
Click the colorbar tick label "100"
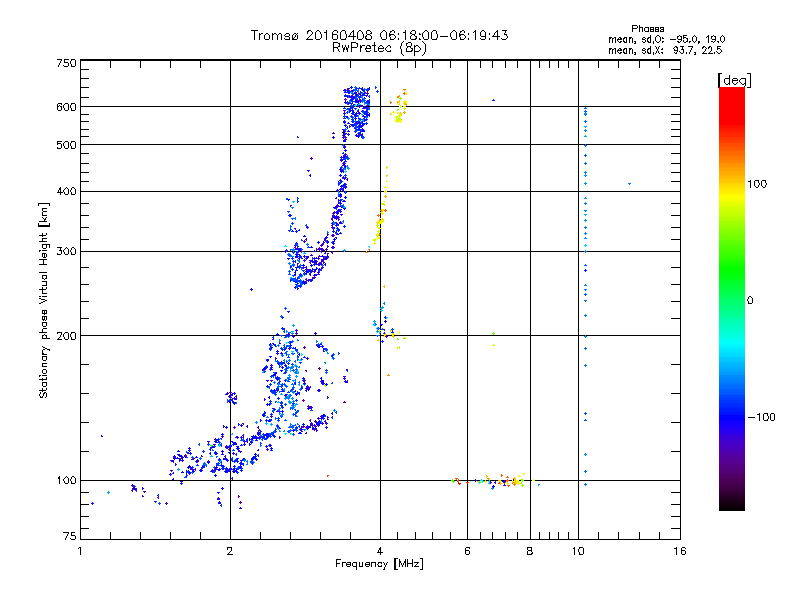coord(757,184)
